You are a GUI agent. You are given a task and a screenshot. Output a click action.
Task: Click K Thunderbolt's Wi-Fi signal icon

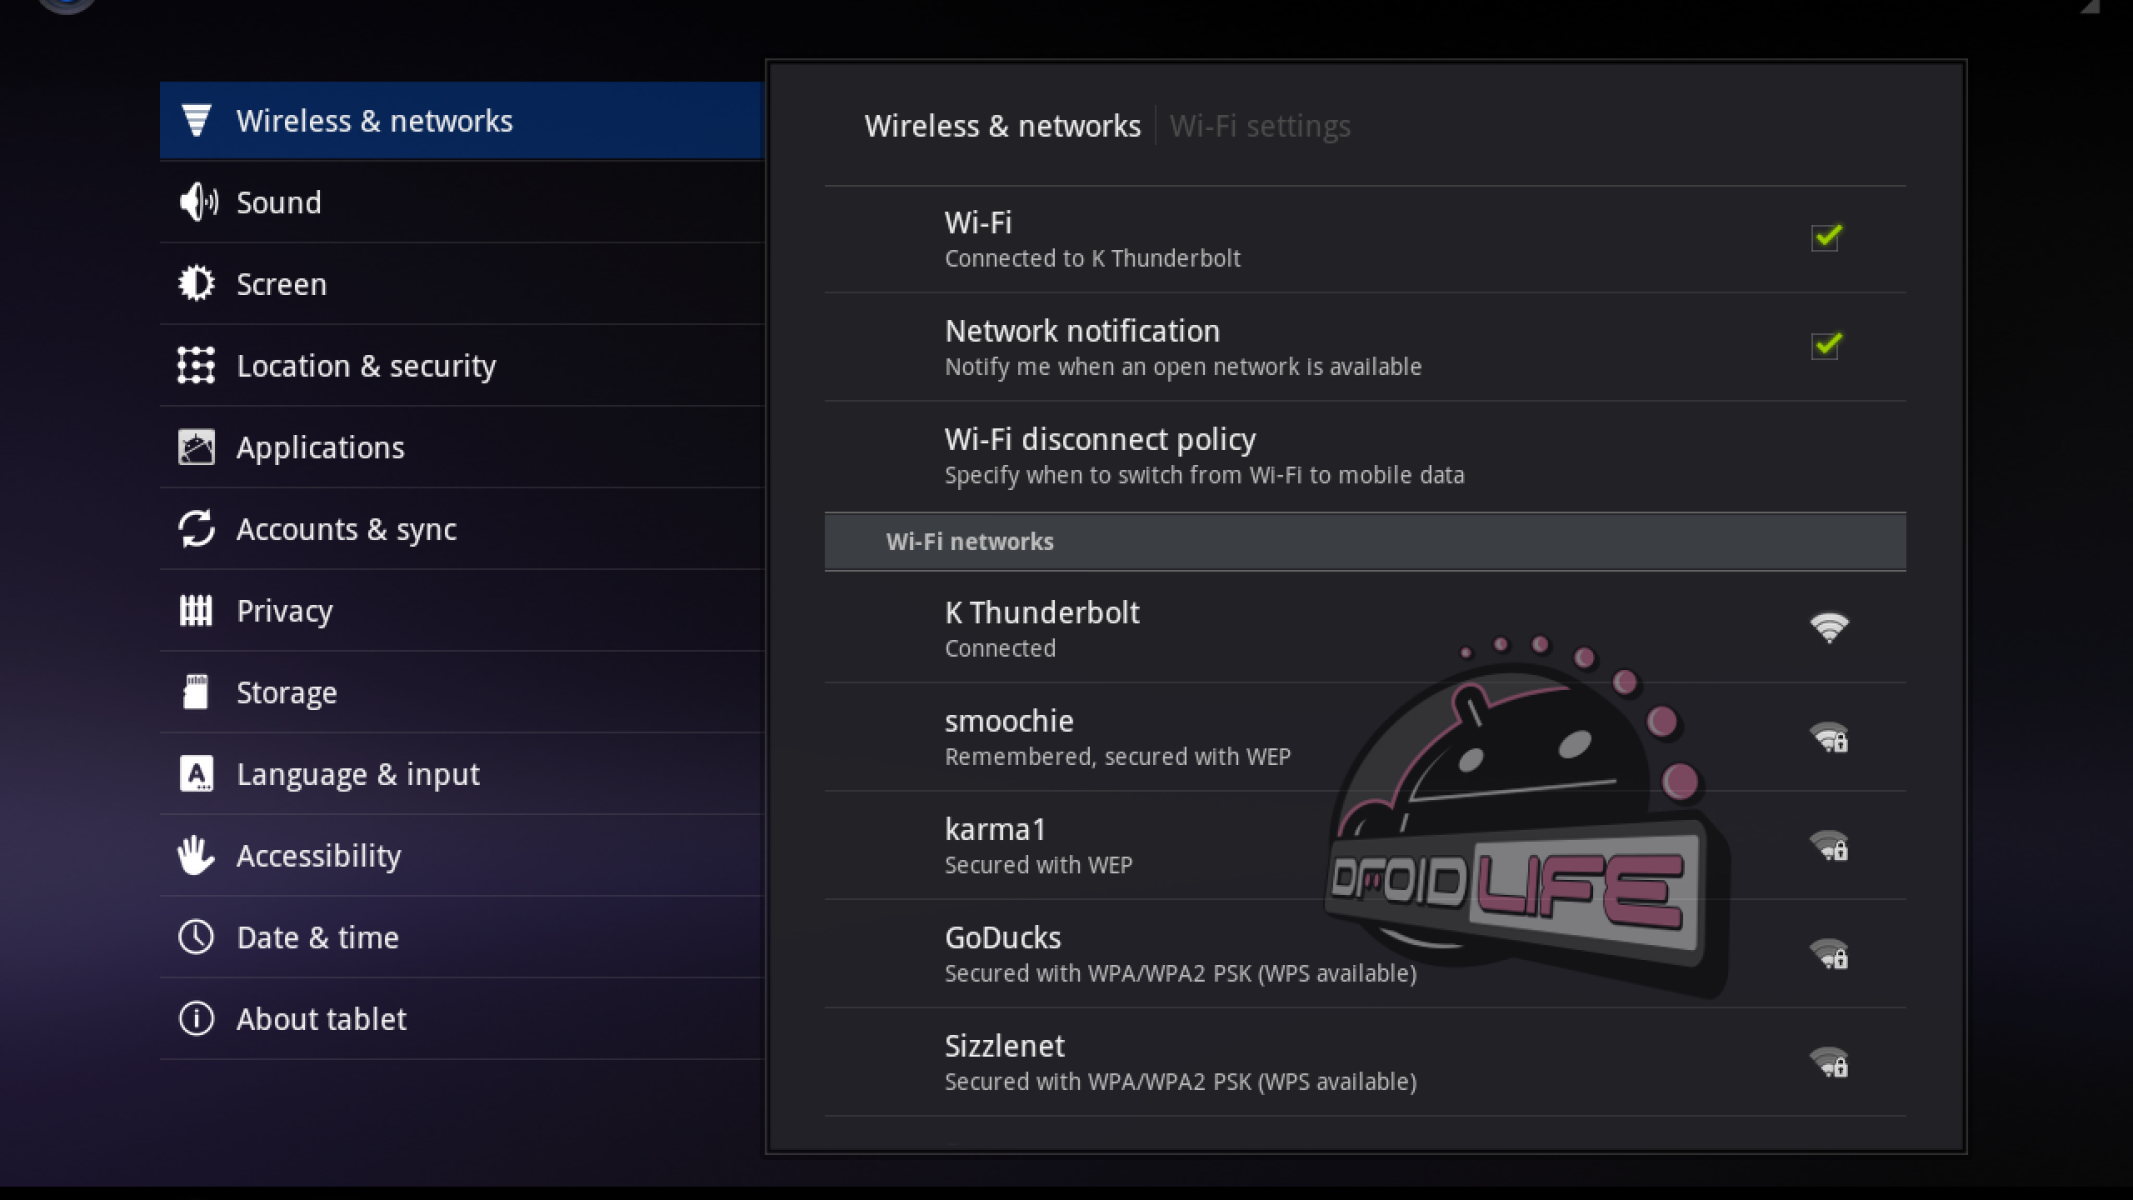[x=1829, y=628]
